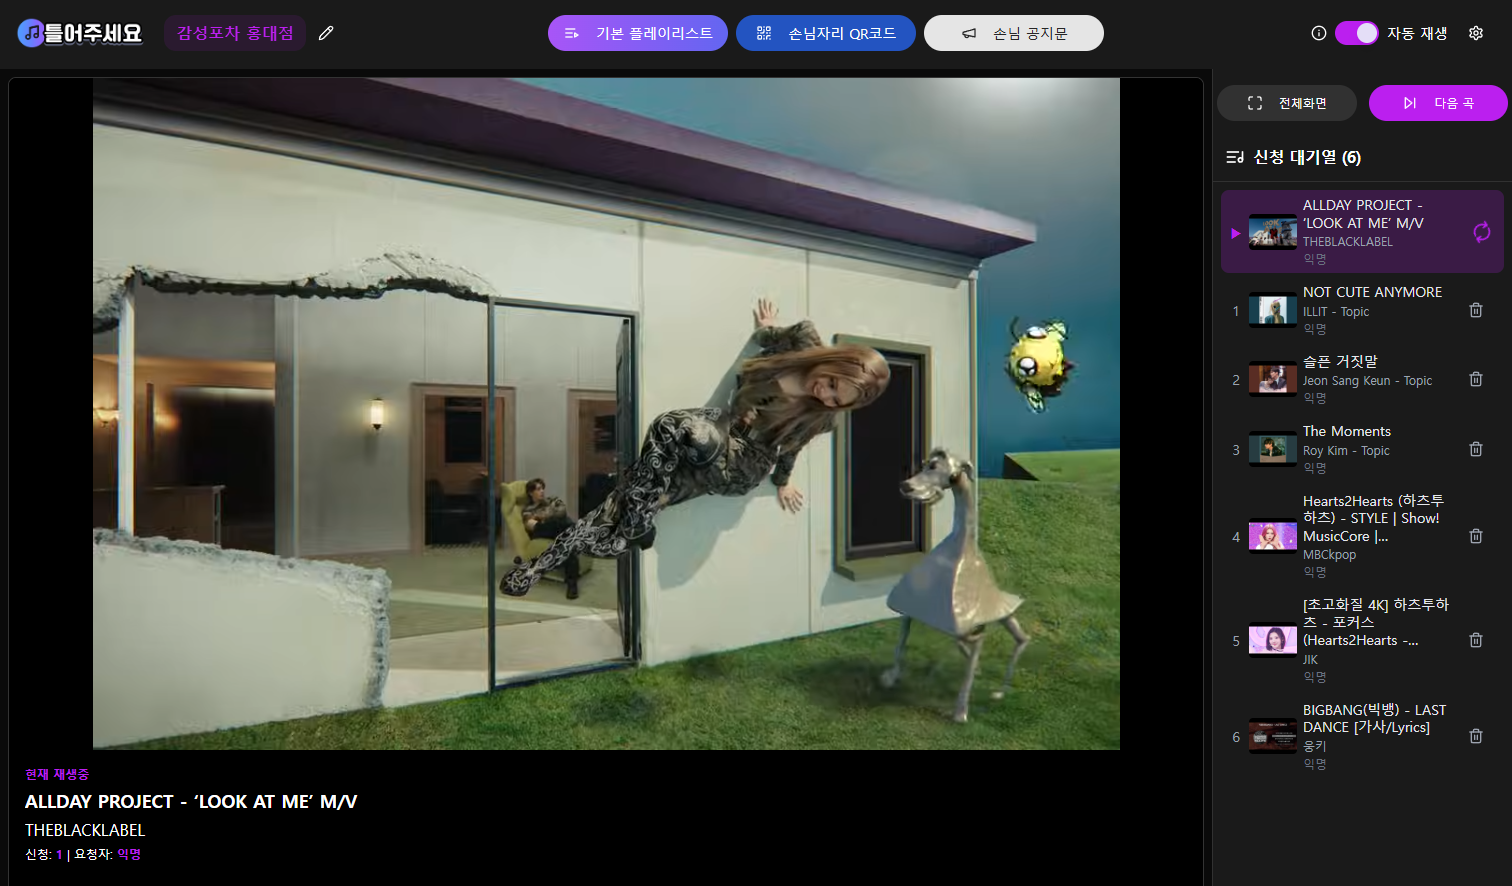Viewport: 1512px width, 886px height.
Task: Delete NOT CUTE ANYMORE from the queue
Action: click(x=1476, y=310)
